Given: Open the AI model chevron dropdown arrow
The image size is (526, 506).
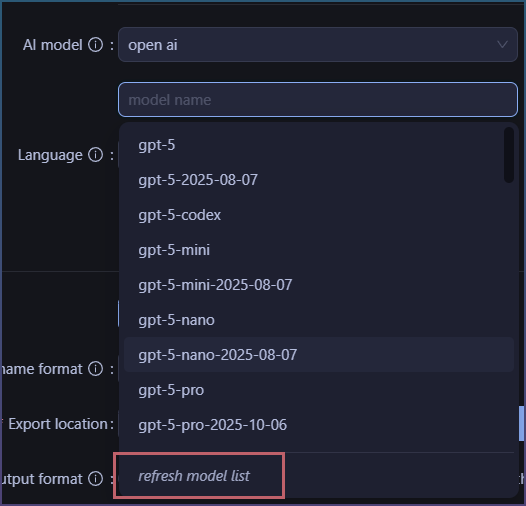Looking at the screenshot, I should point(502,45).
